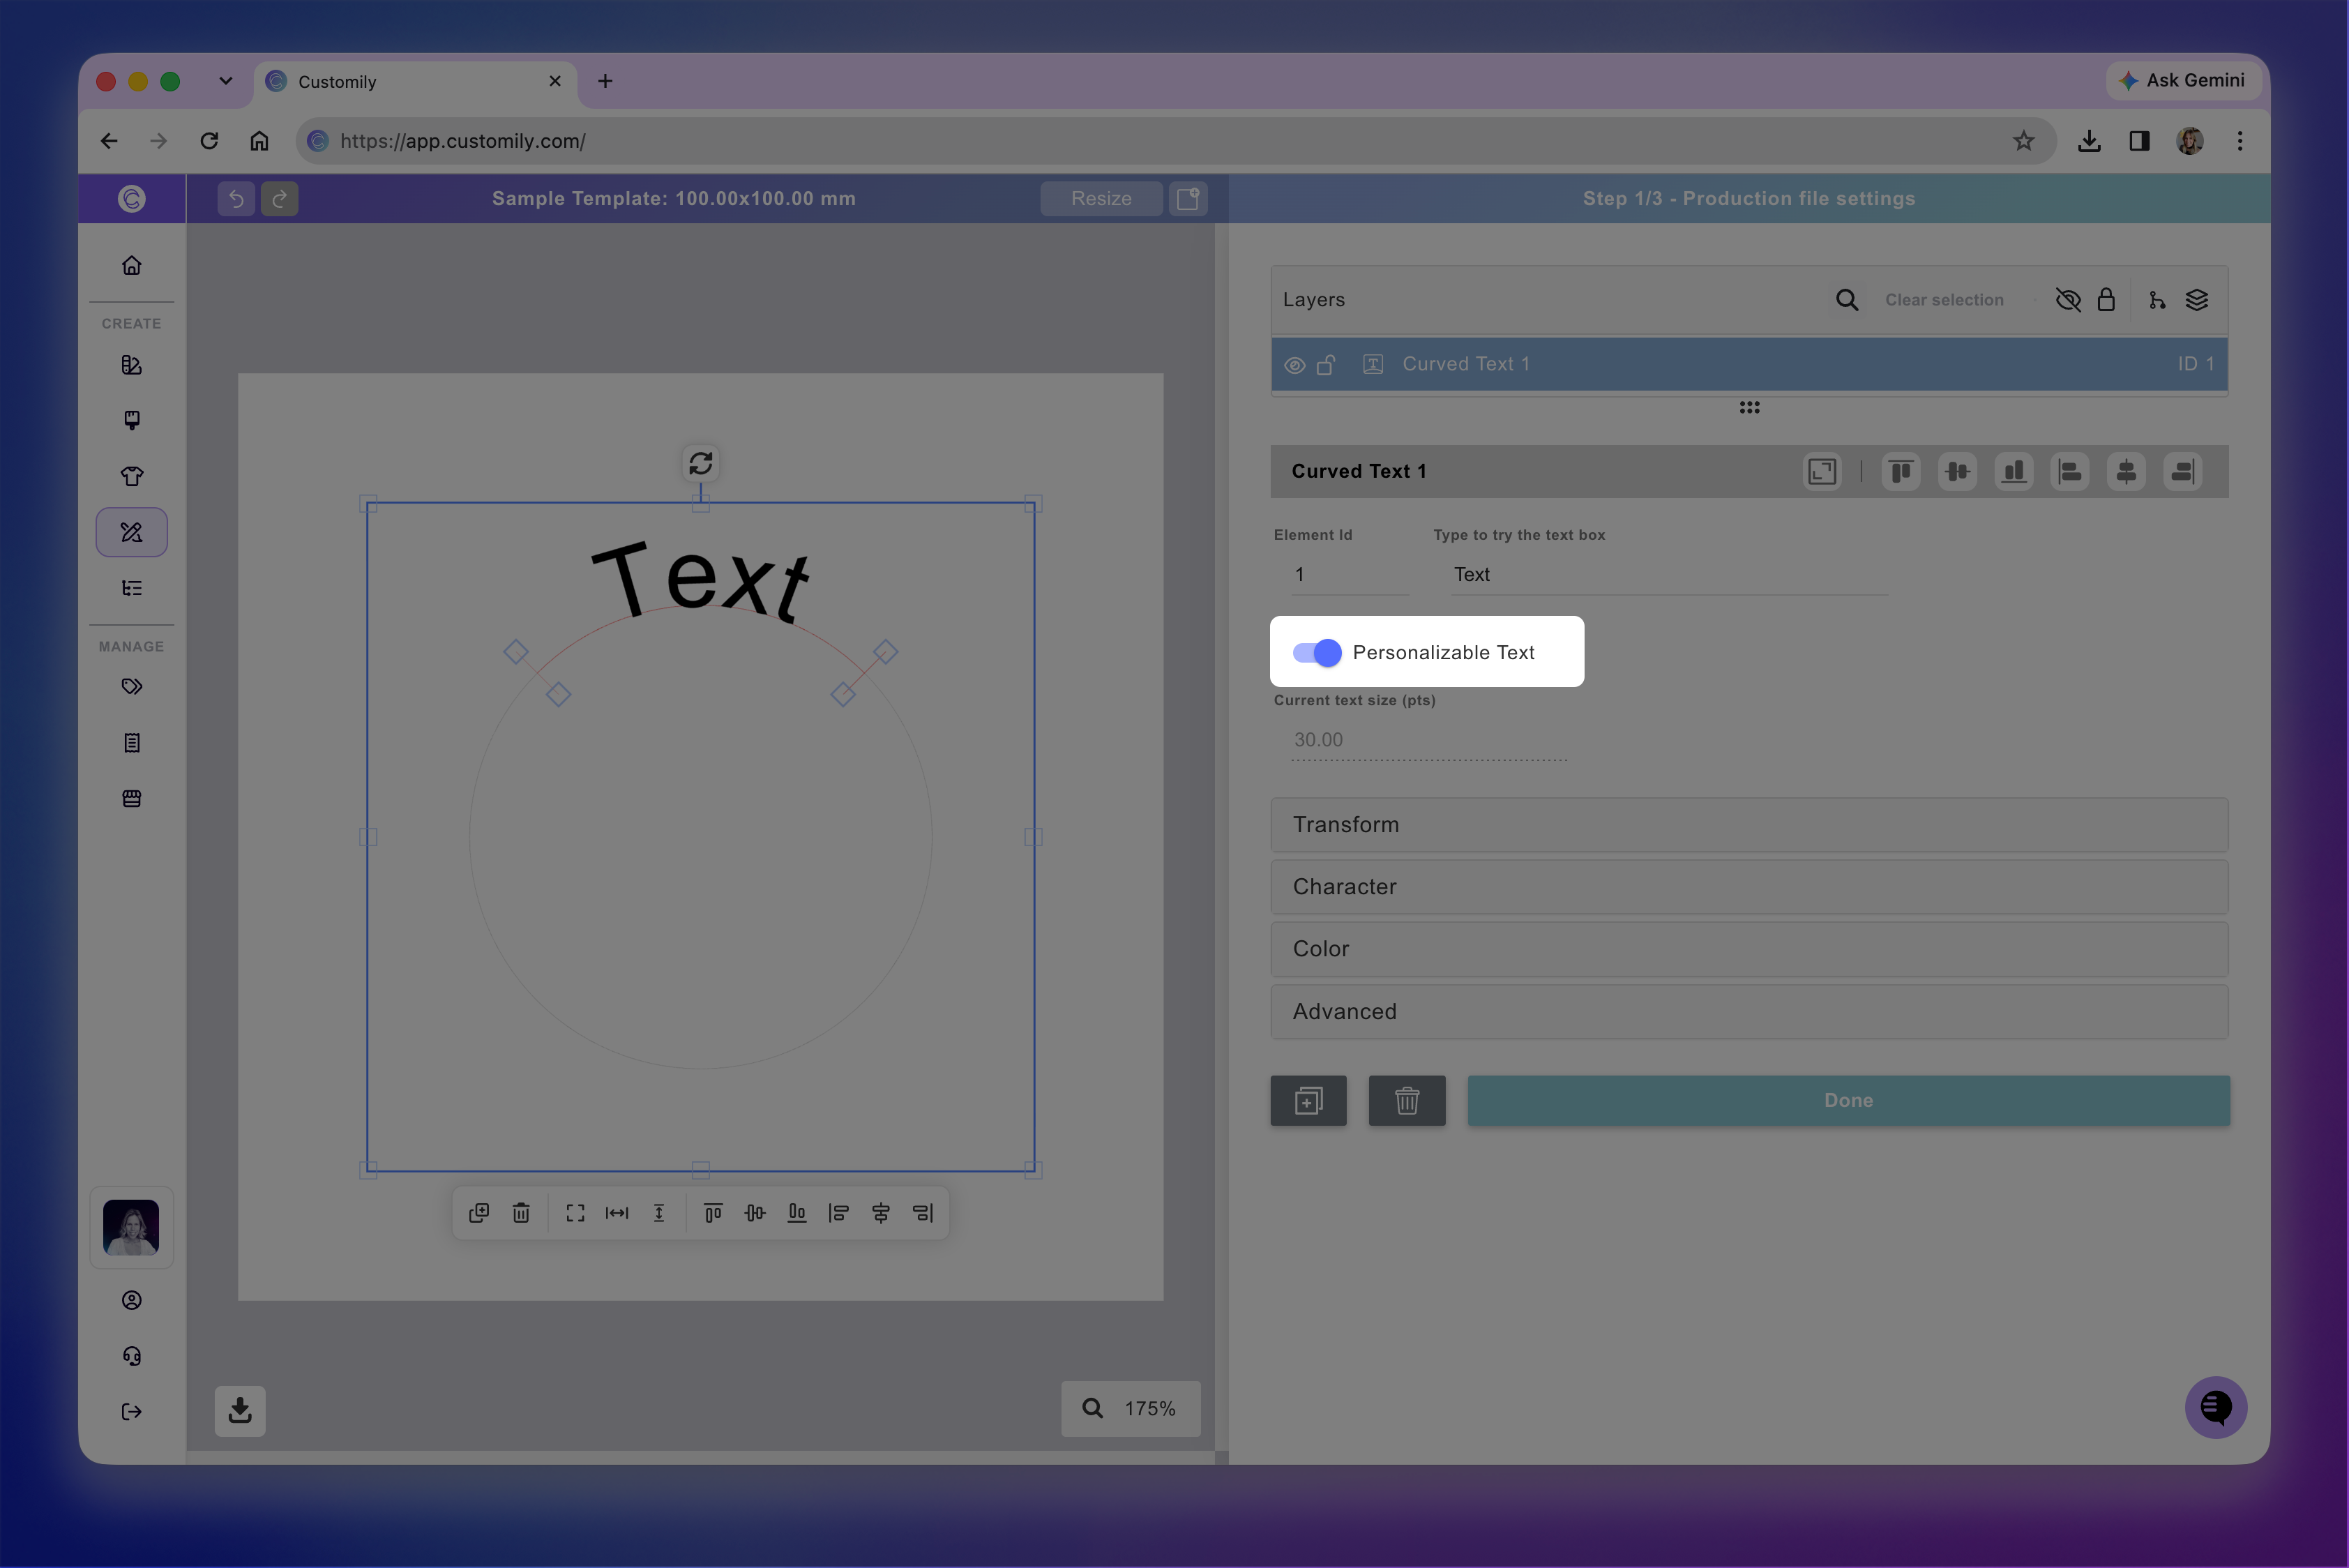2349x1568 pixels.
Task: Open the tab list chevron in browser
Action: [226, 81]
